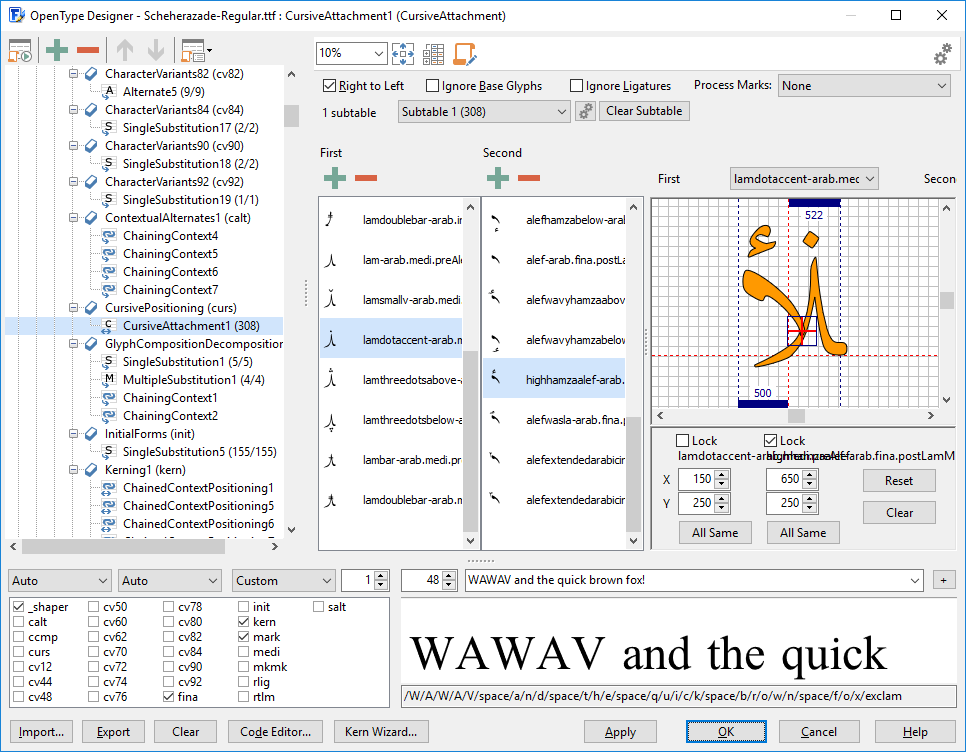Image resolution: width=966 pixels, height=752 pixels.
Task: Click the red remove button in the feature tree toolbar
Action: tap(88, 50)
